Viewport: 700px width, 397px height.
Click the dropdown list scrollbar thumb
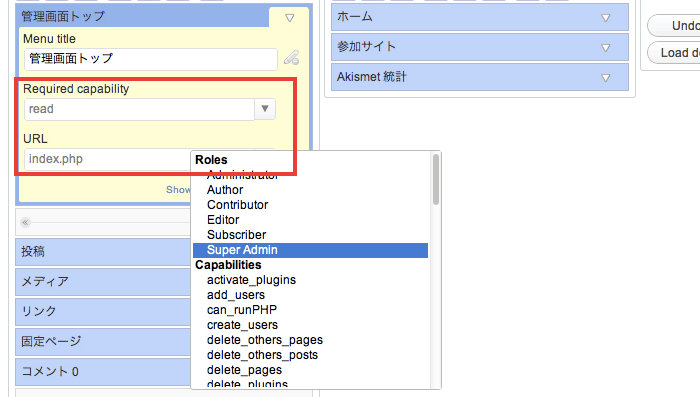tap(436, 180)
